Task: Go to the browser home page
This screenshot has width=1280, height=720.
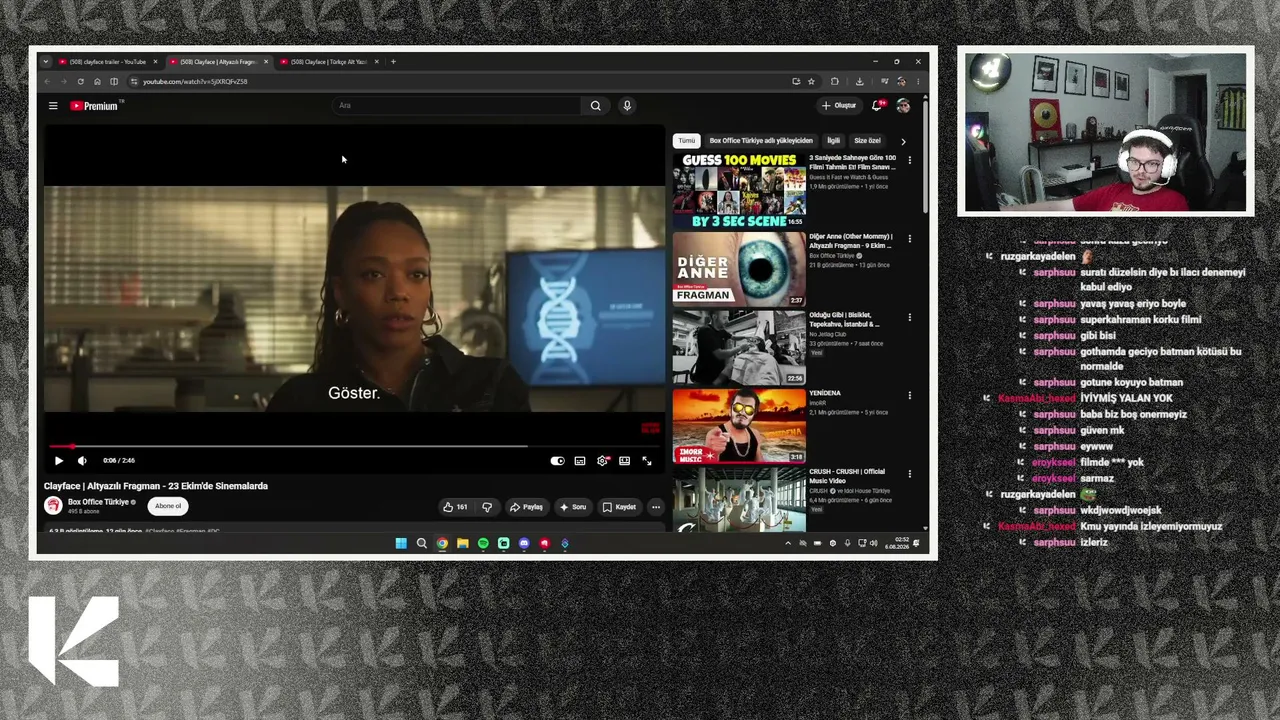Action: click(97, 82)
